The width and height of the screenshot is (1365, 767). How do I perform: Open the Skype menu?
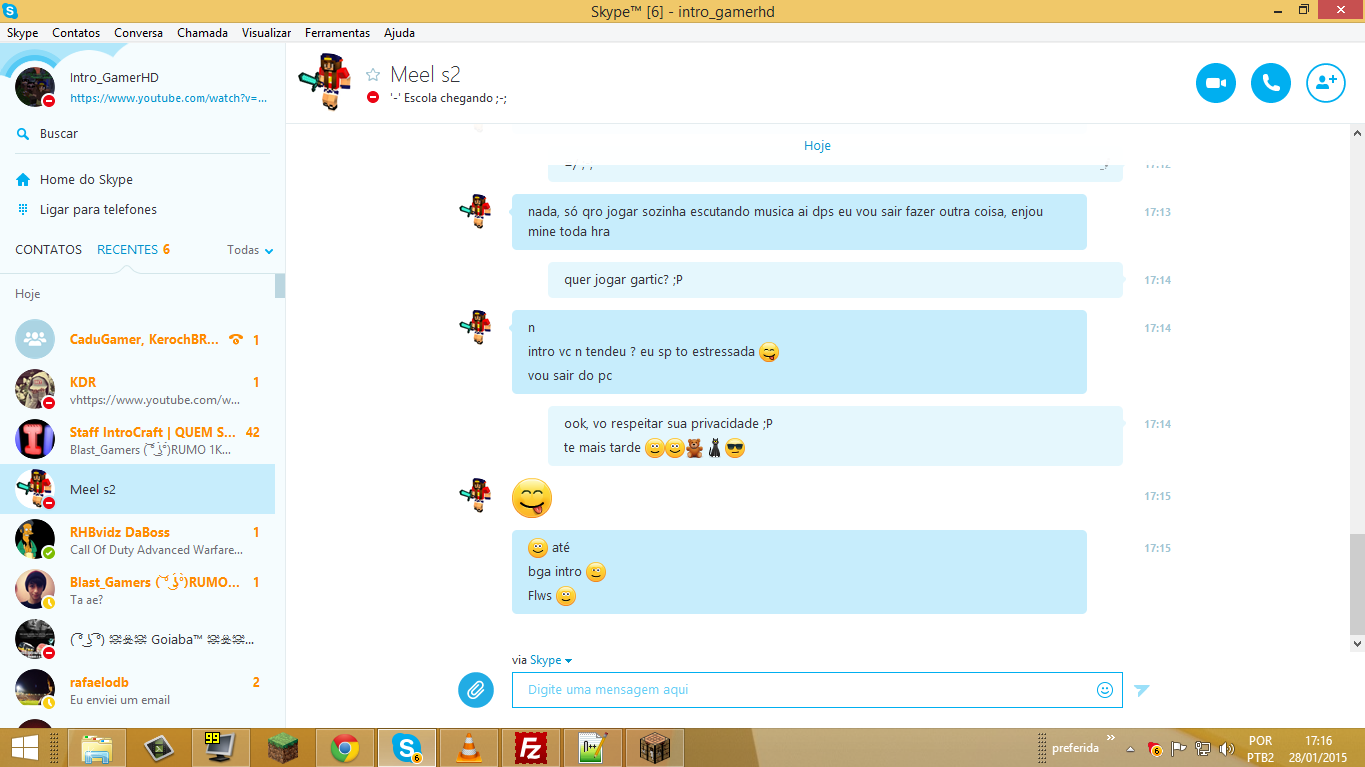(x=22, y=33)
